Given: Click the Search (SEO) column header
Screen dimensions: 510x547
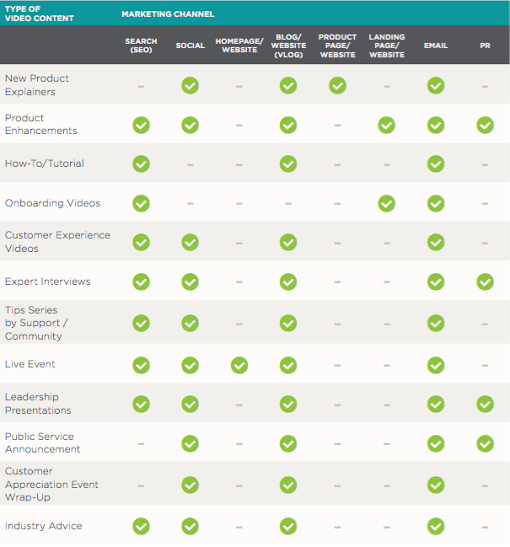Looking at the screenshot, I should coord(141,45).
